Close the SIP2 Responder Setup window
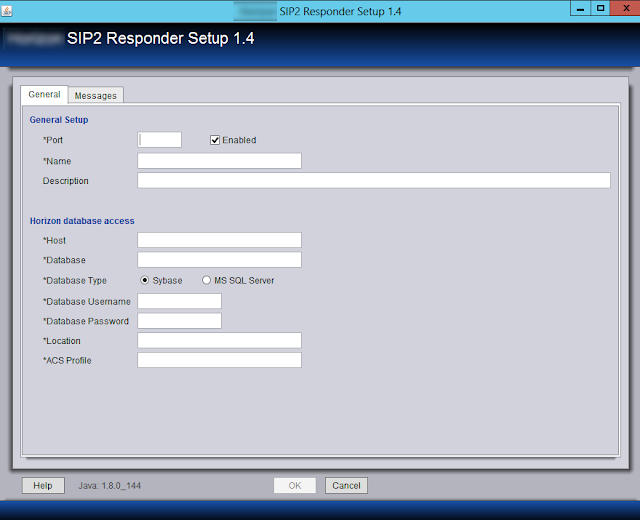 point(625,9)
